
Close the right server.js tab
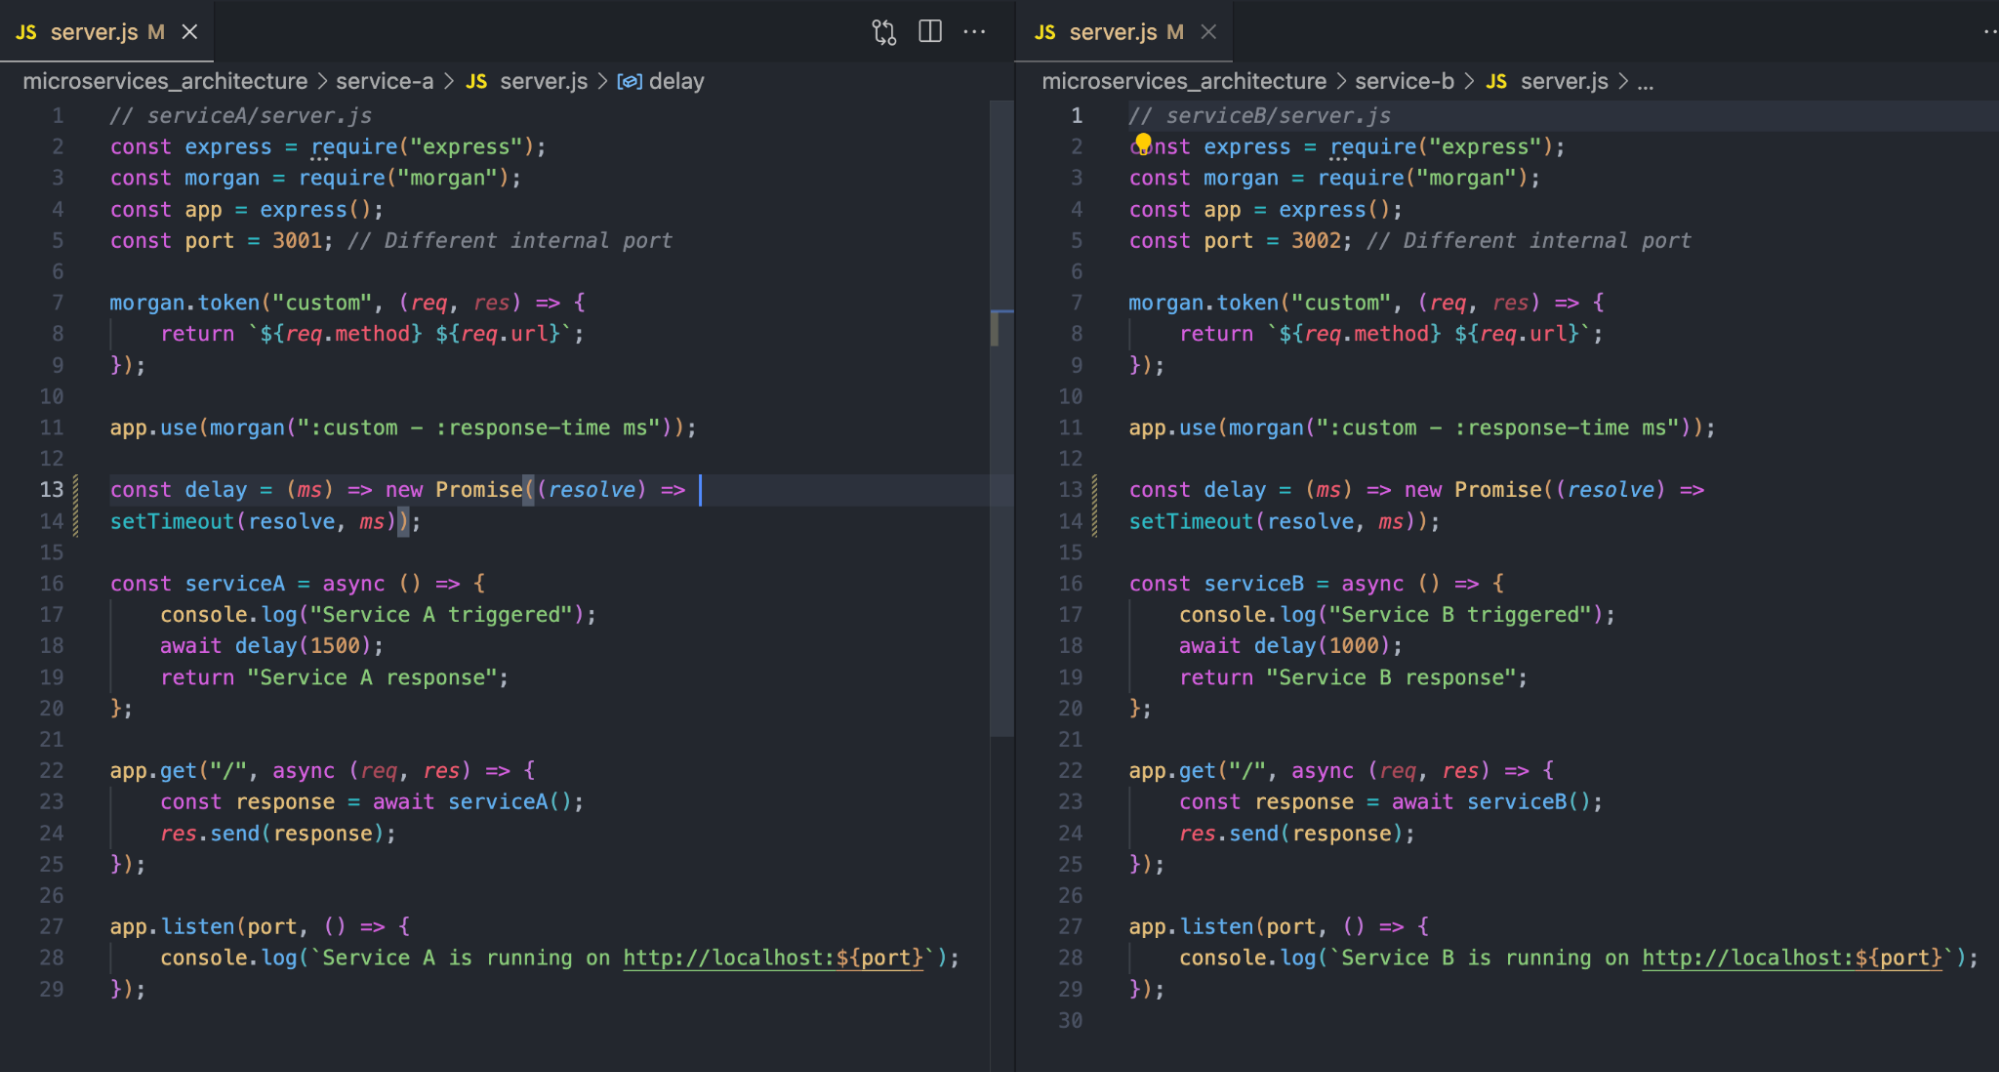coord(1208,32)
